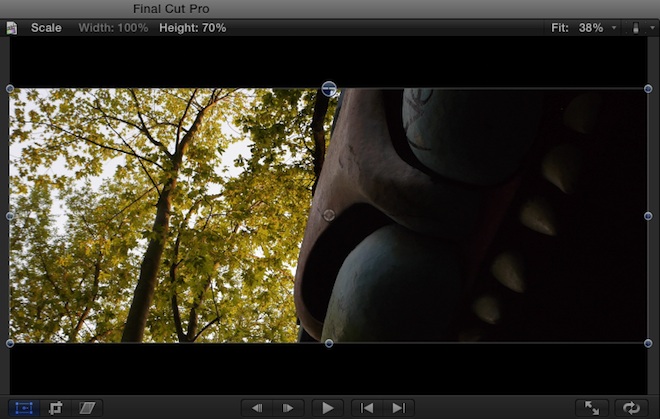Click the bottom-center scale handle
The width and height of the screenshot is (660, 419).
tap(329, 343)
